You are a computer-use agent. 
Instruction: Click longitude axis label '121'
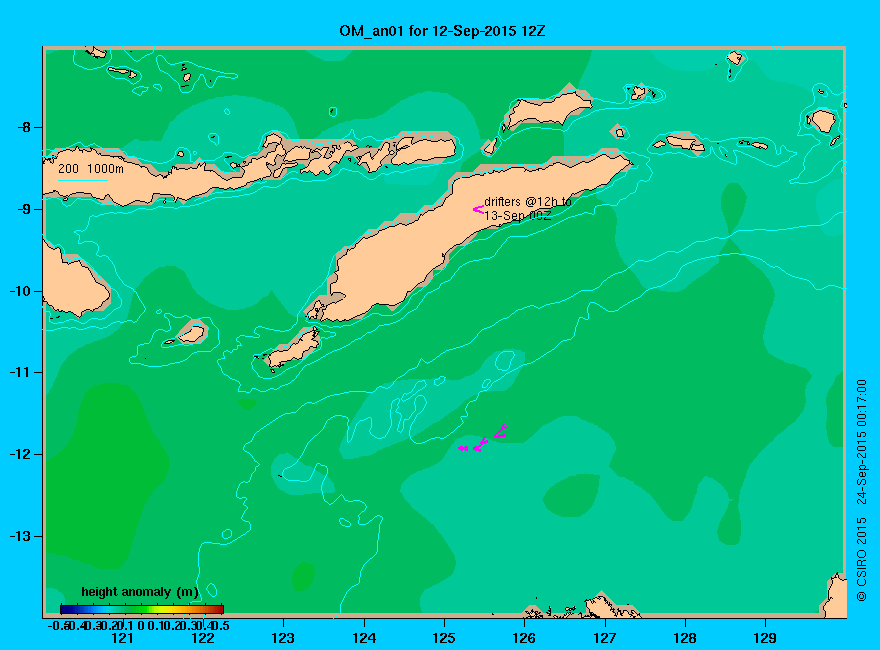[122, 638]
